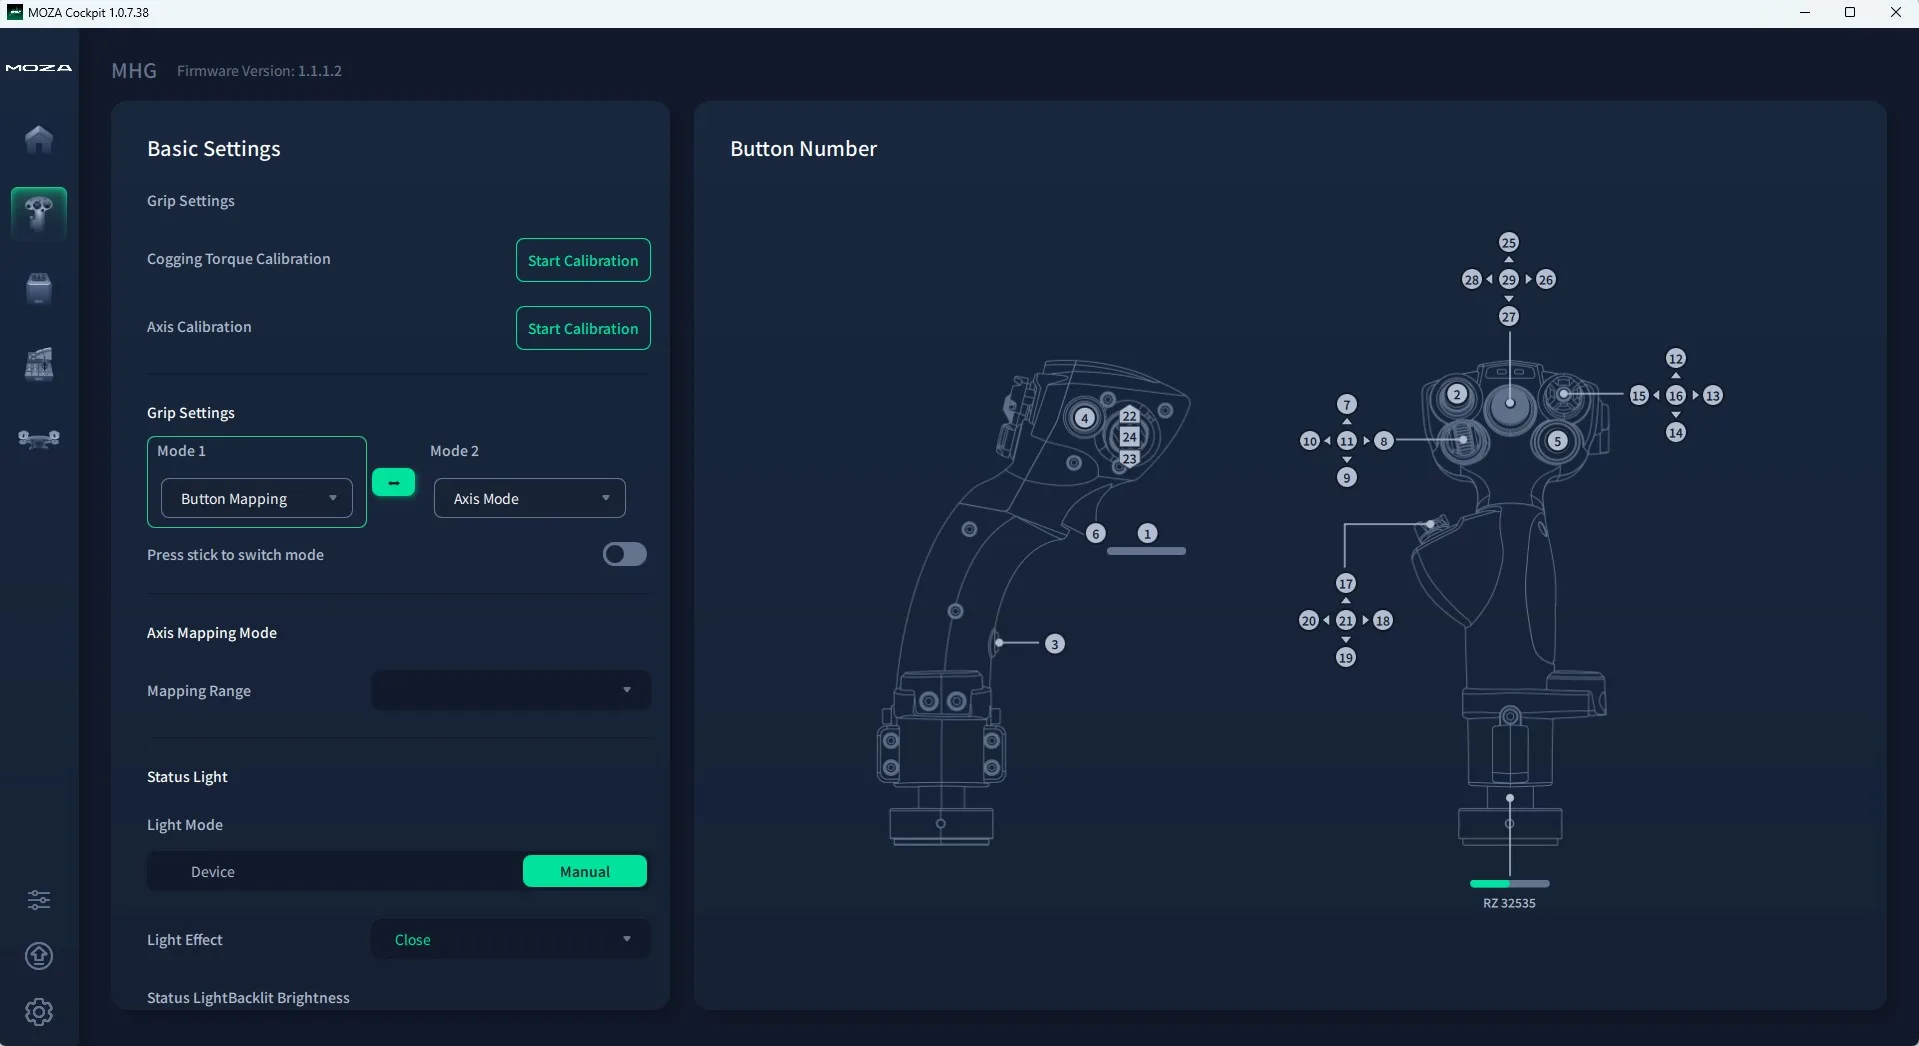This screenshot has width=1919, height=1046.
Task: Click button number 11 hat center
Action: tap(1347, 441)
